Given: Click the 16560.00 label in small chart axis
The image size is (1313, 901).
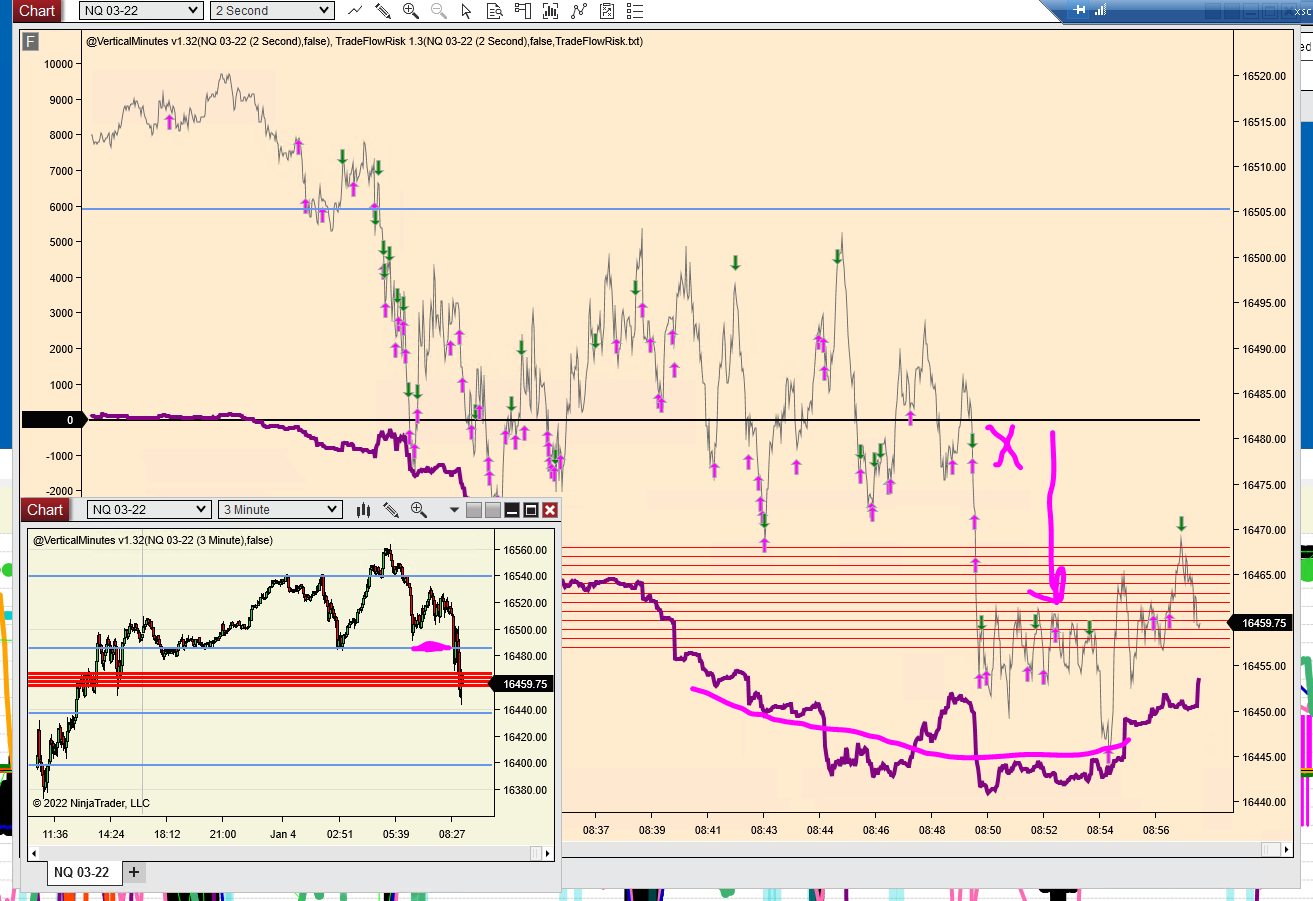Looking at the screenshot, I should (526, 550).
